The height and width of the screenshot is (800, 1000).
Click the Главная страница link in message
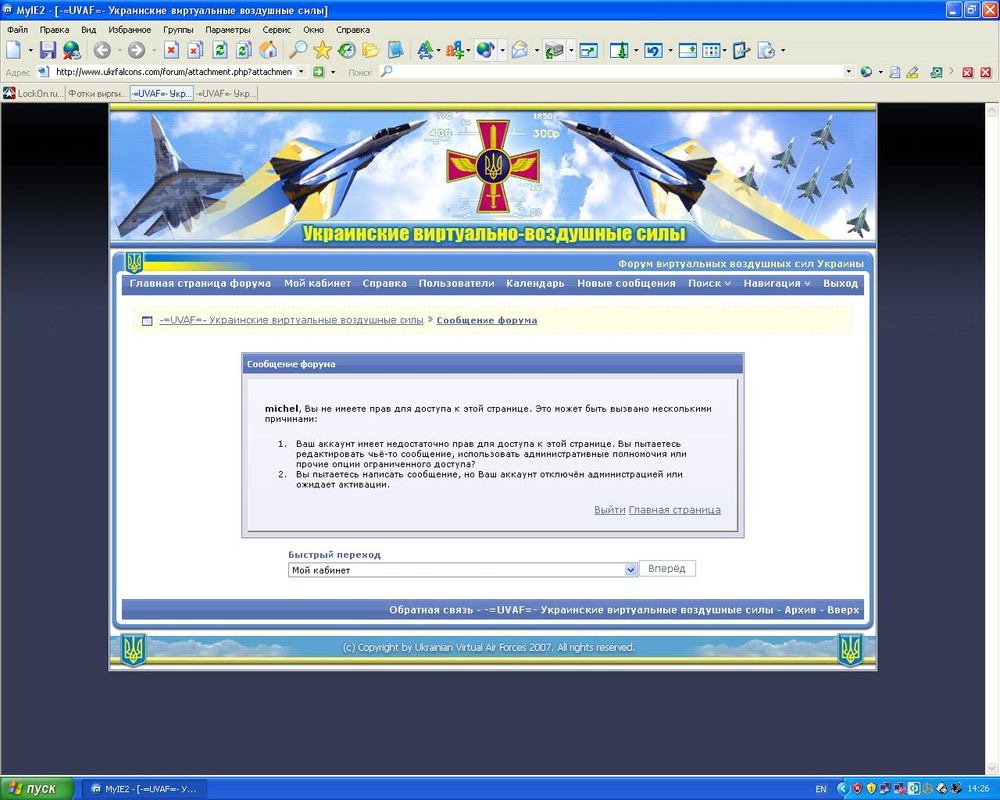(675, 510)
